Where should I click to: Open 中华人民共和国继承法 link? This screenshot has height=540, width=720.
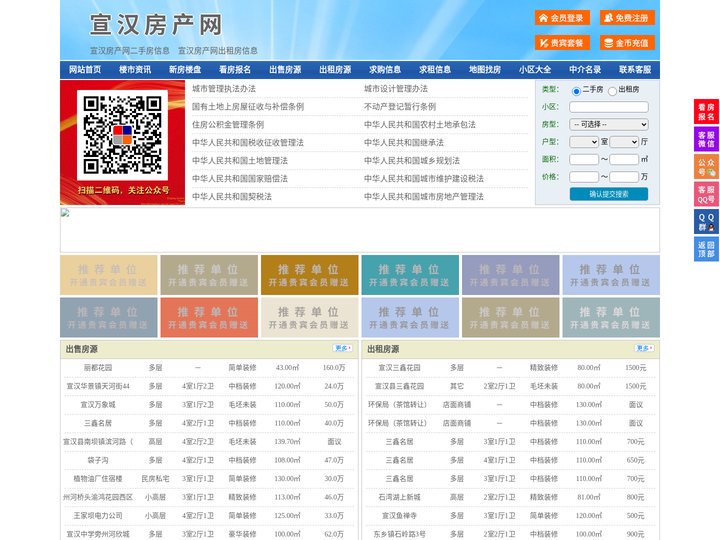pyautogui.click(x=404, y=143)
